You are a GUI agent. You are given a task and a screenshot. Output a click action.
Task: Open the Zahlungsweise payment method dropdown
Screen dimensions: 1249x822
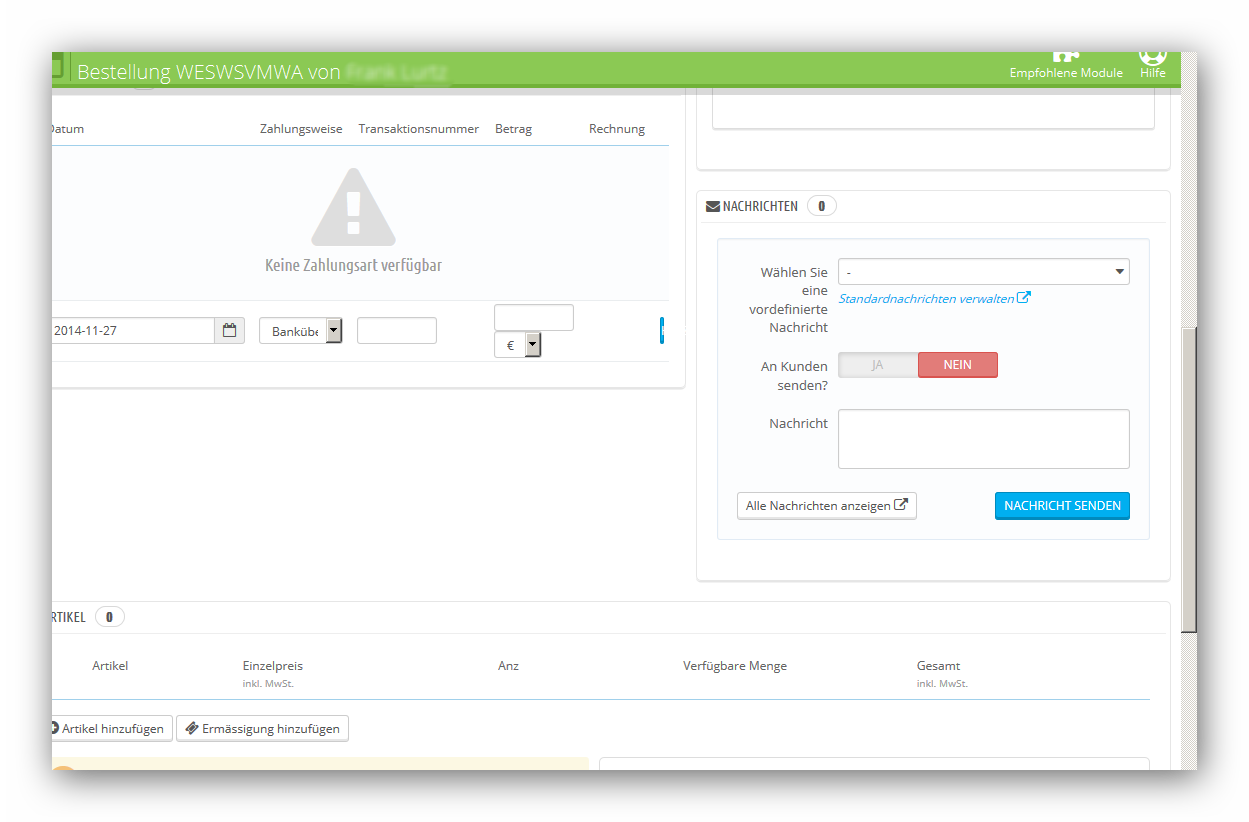(301, 331)
